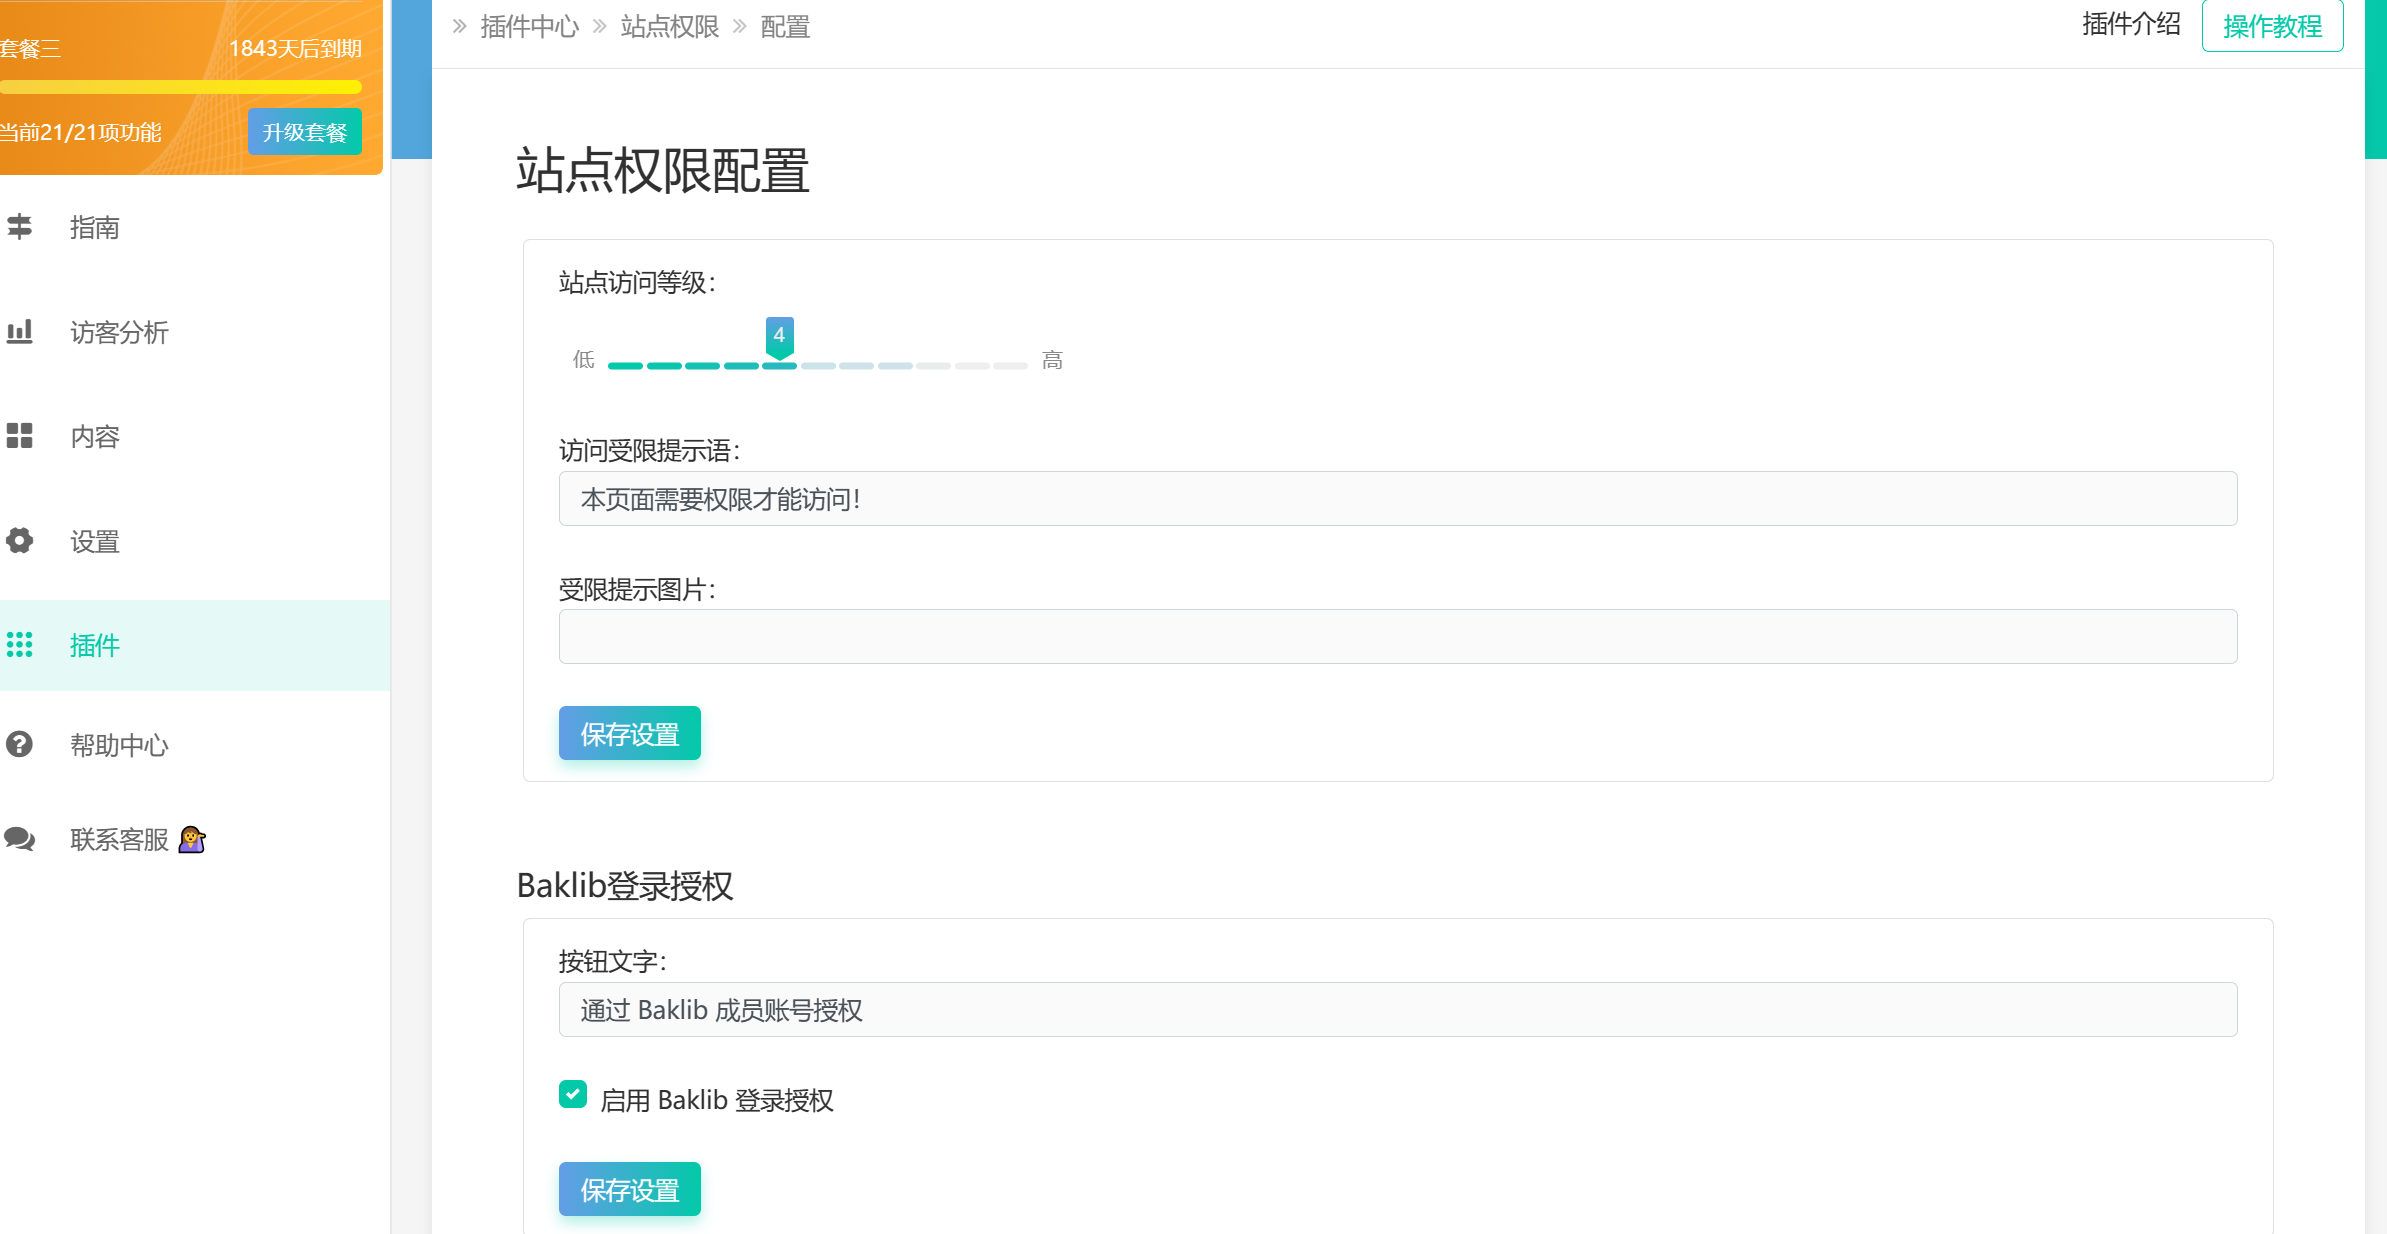The image size is (2387, 1234).
Task: Select the 插件 sidebar entry
Action: 195,645
